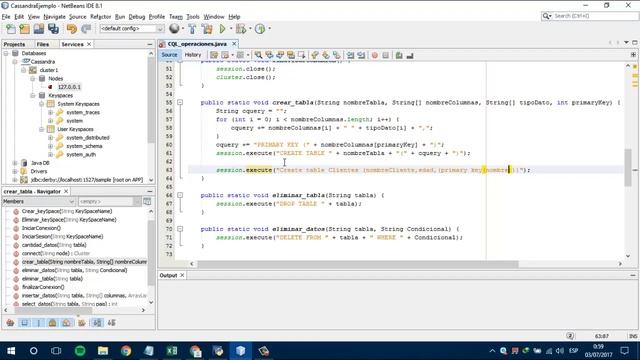Open the File menu

(x=6, y=17)
